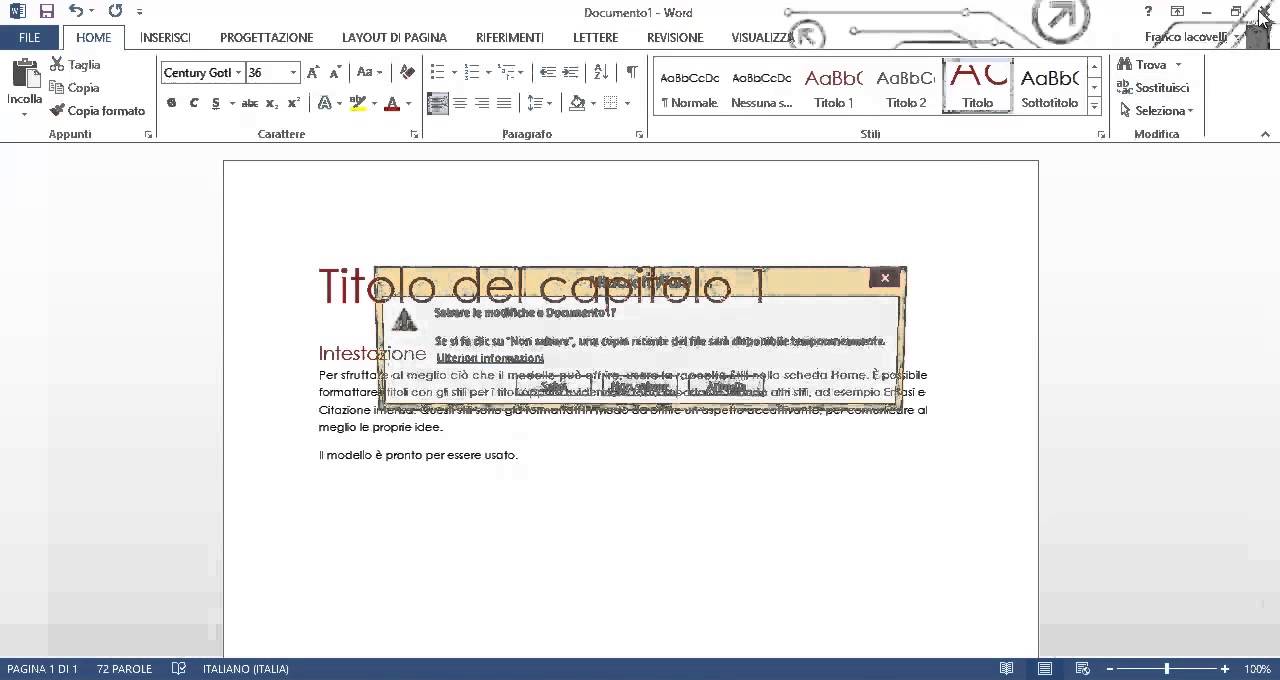Undo the last action

coord(76,11)
